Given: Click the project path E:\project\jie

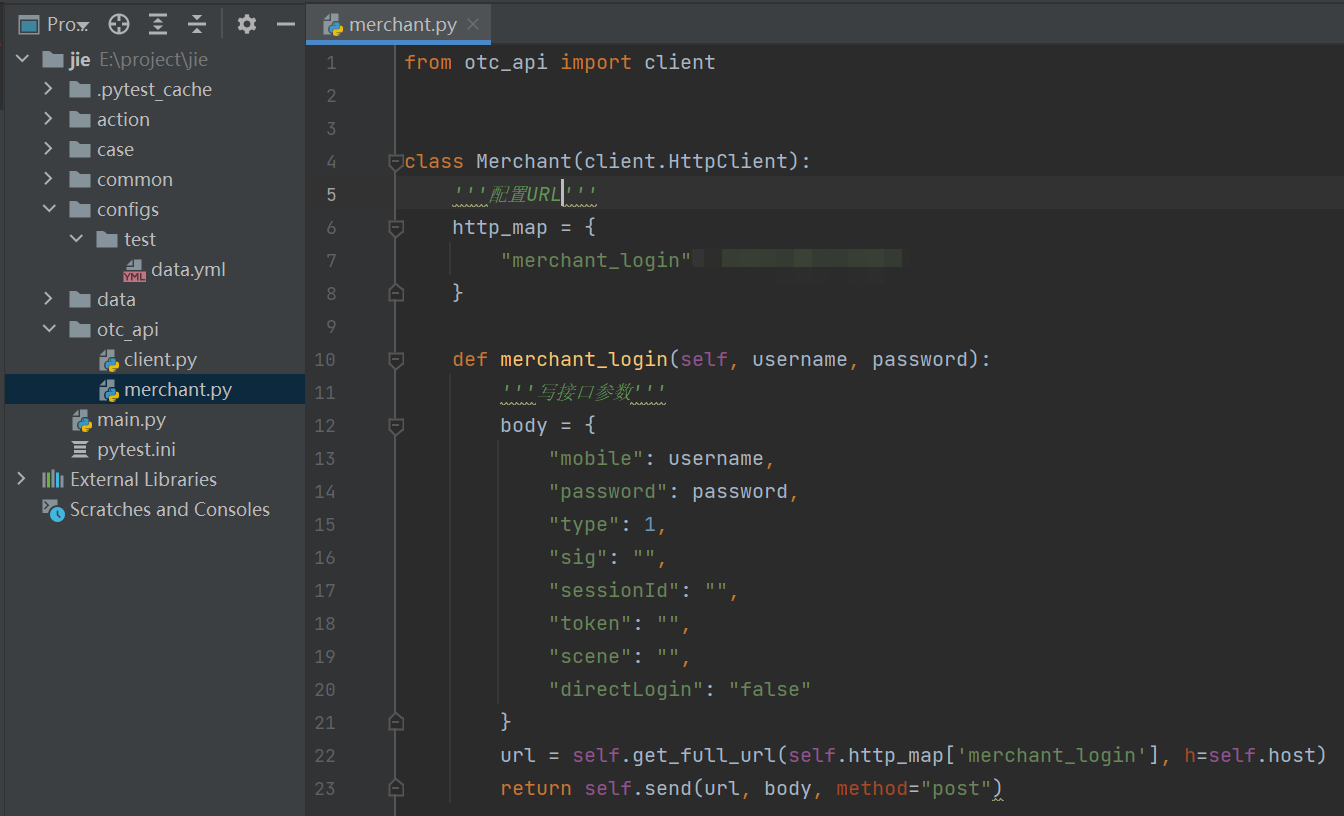Looking at the screenshot, I should pyautogui.click(x=153, y=60).
